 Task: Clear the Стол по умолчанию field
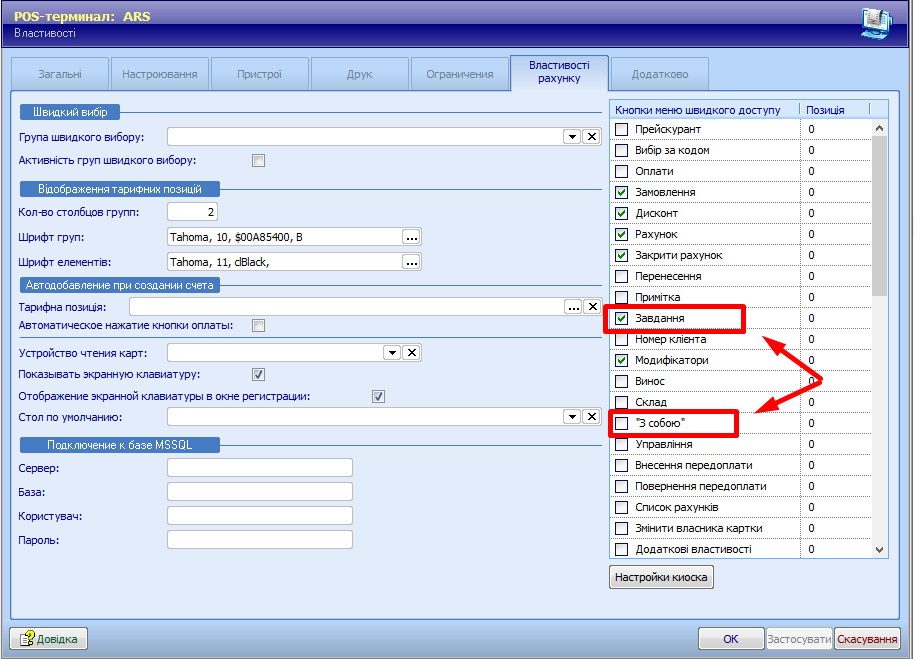[x=591, y=417]
